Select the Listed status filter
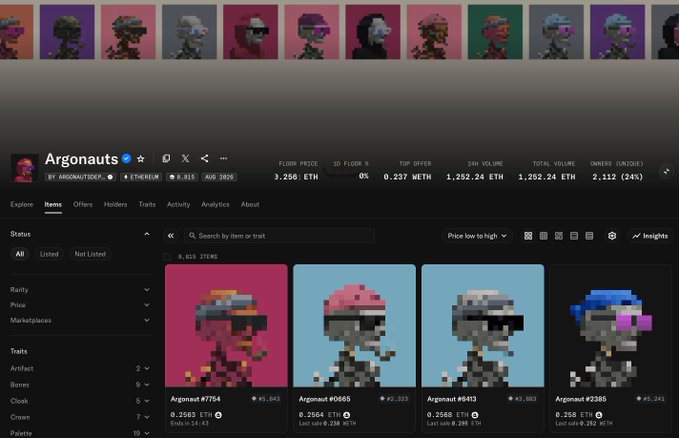 point(49,254)
